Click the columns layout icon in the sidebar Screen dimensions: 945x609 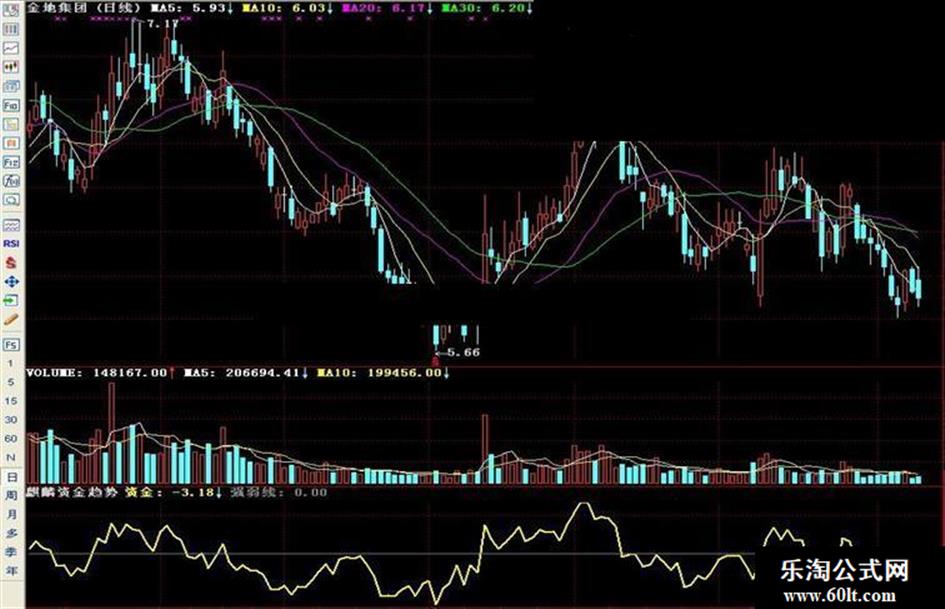click(x=10, y=30)
